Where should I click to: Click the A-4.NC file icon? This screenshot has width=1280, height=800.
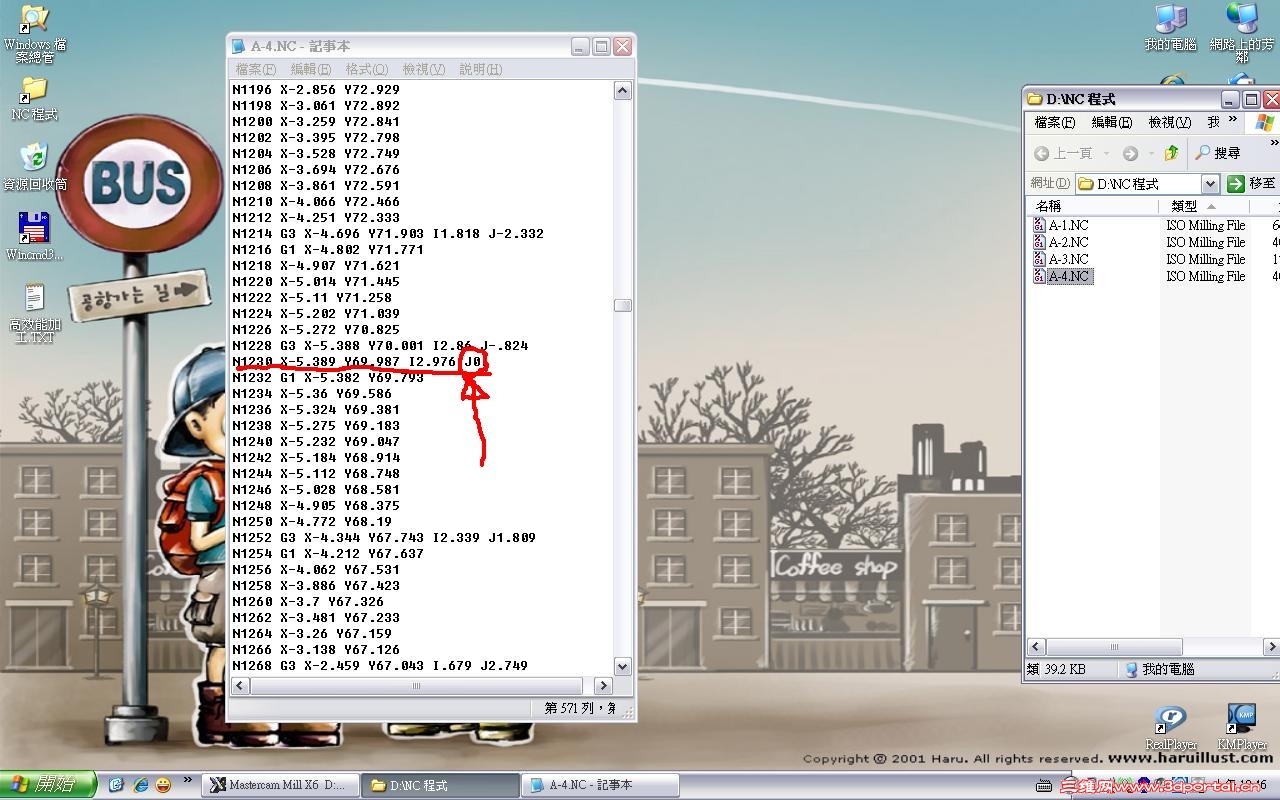point(1040,276)
